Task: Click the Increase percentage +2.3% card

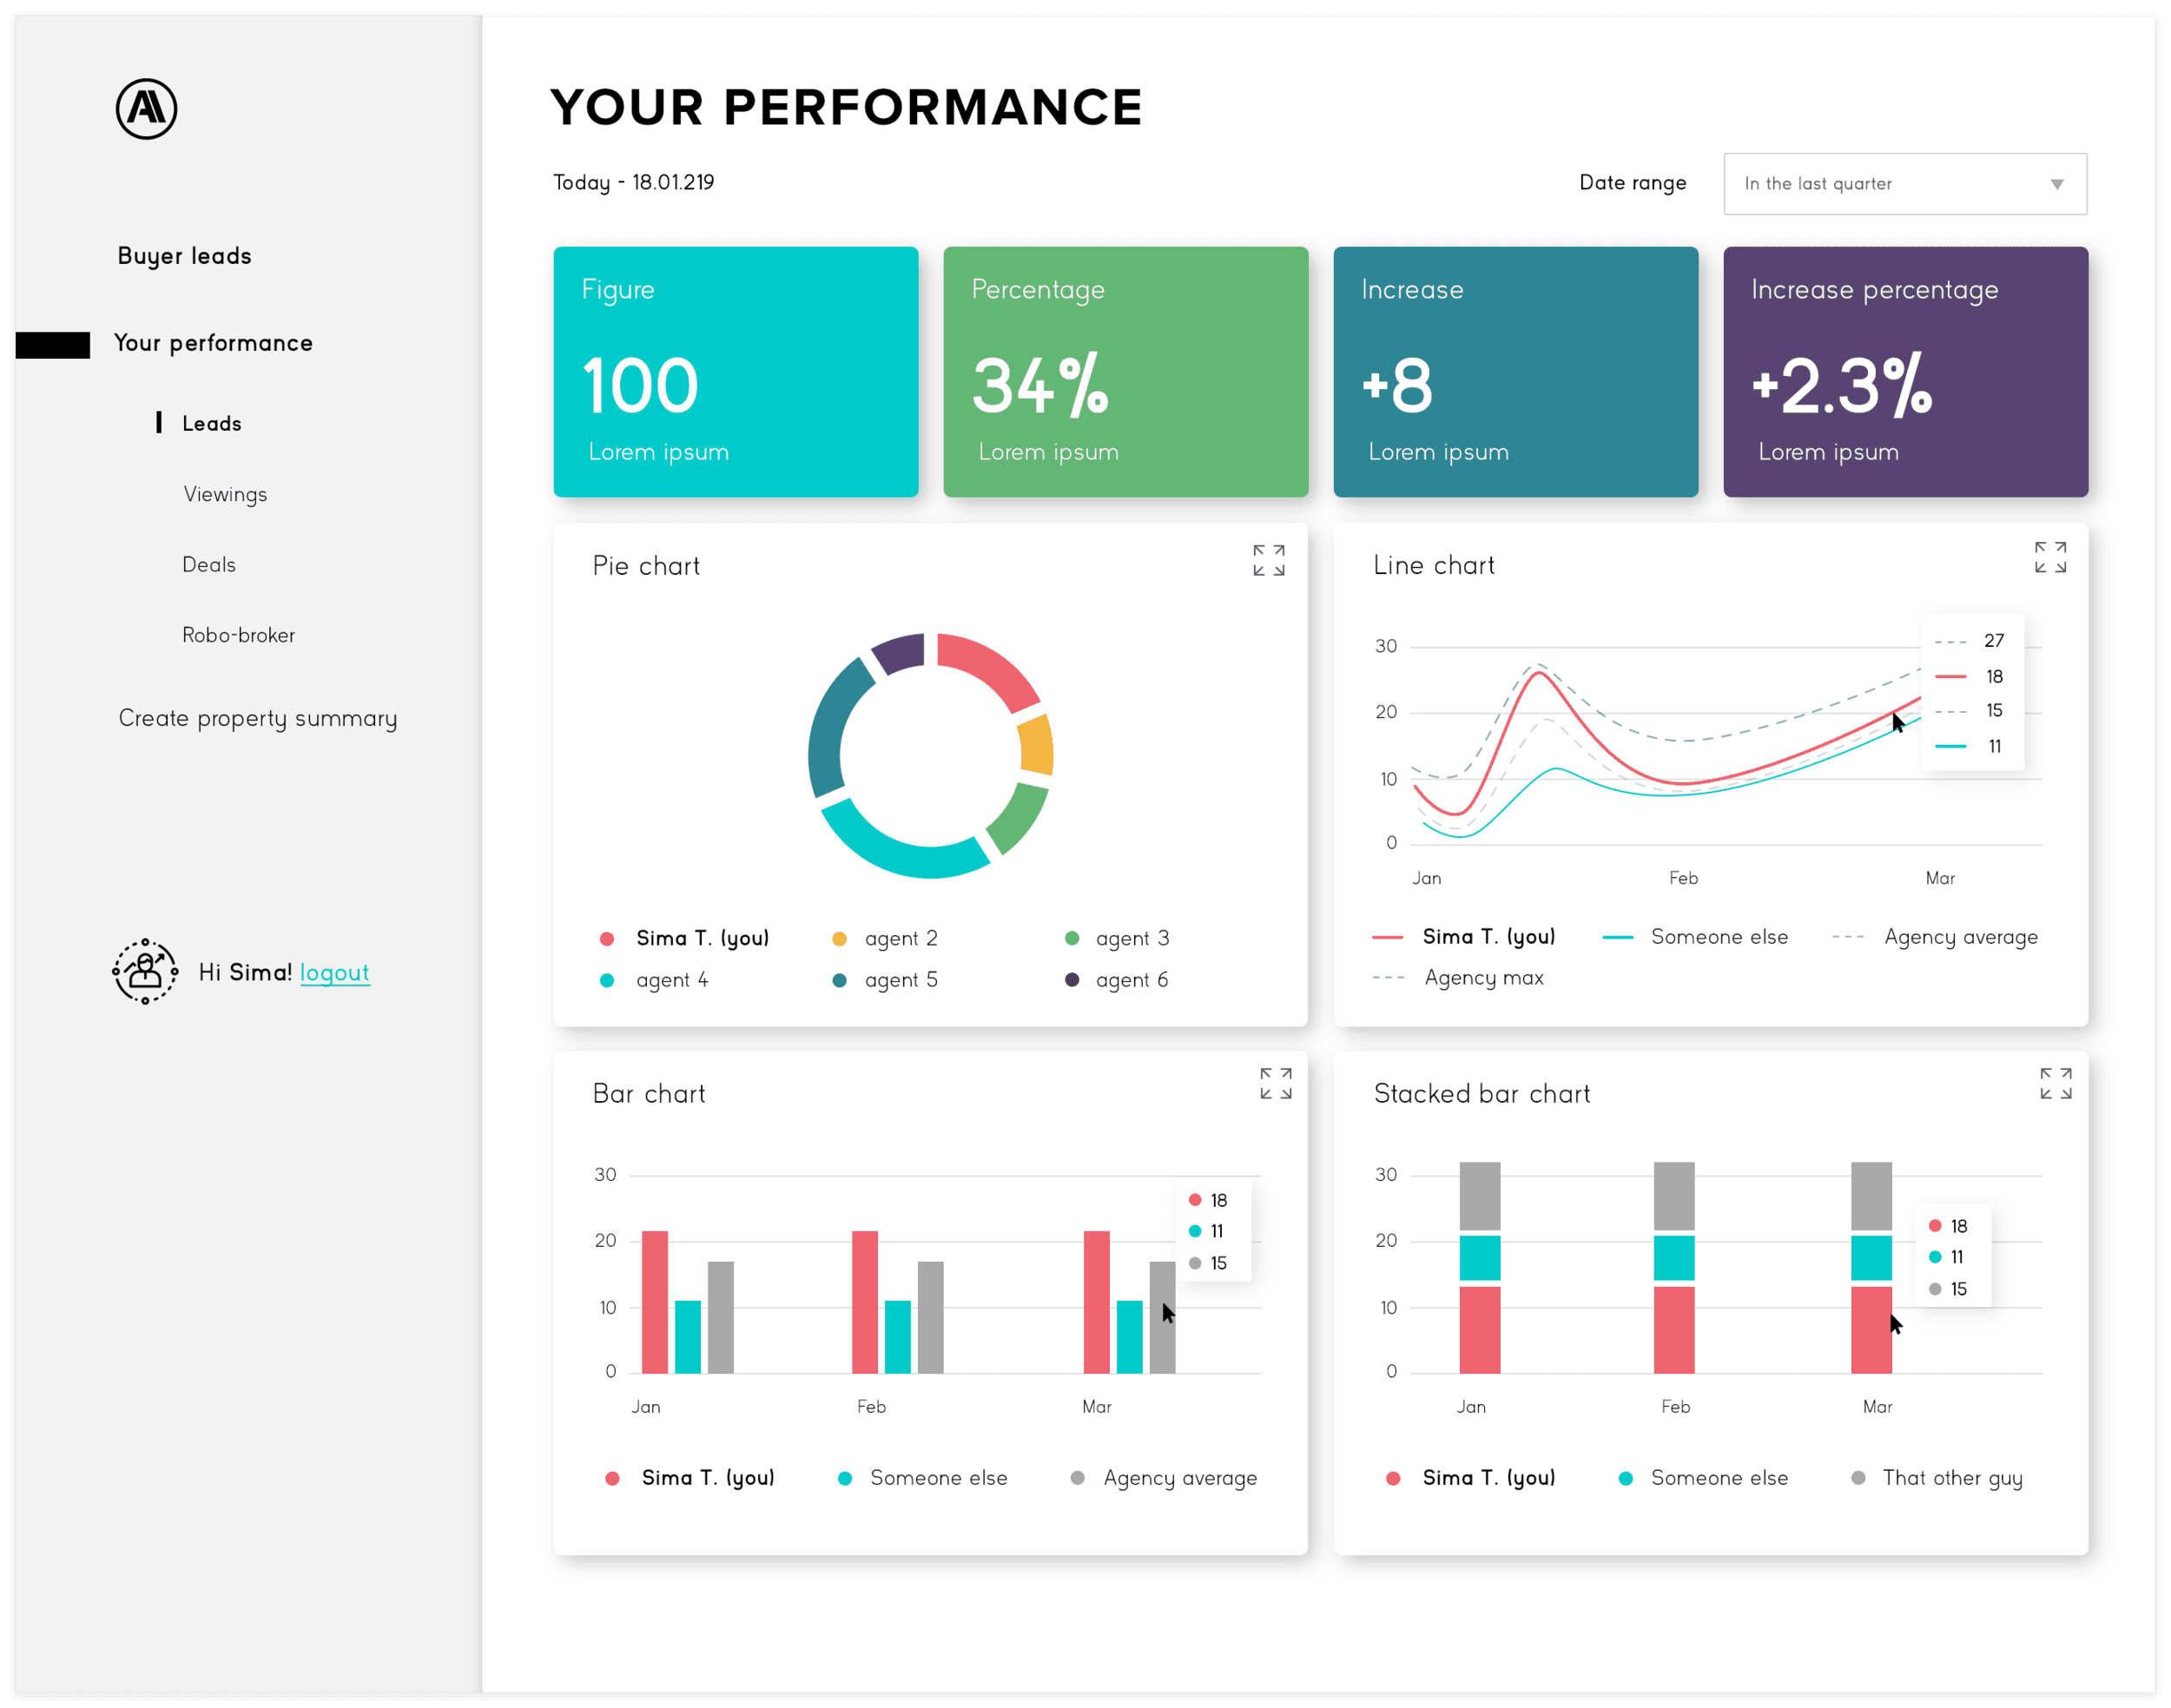Action: 1905,372
